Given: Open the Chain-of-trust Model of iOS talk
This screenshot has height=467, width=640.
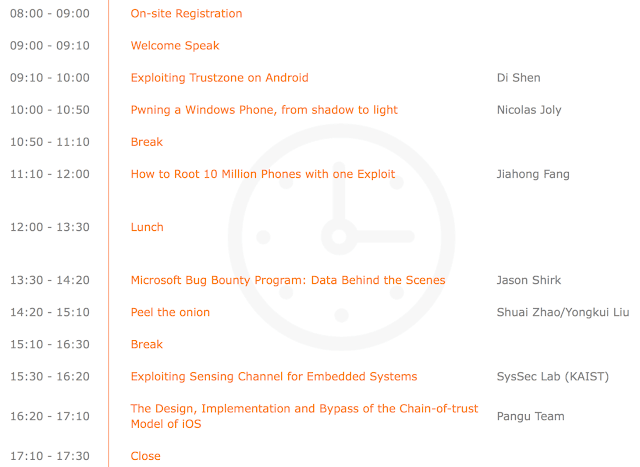Looking at the screenshot, I should pos(304,416).
